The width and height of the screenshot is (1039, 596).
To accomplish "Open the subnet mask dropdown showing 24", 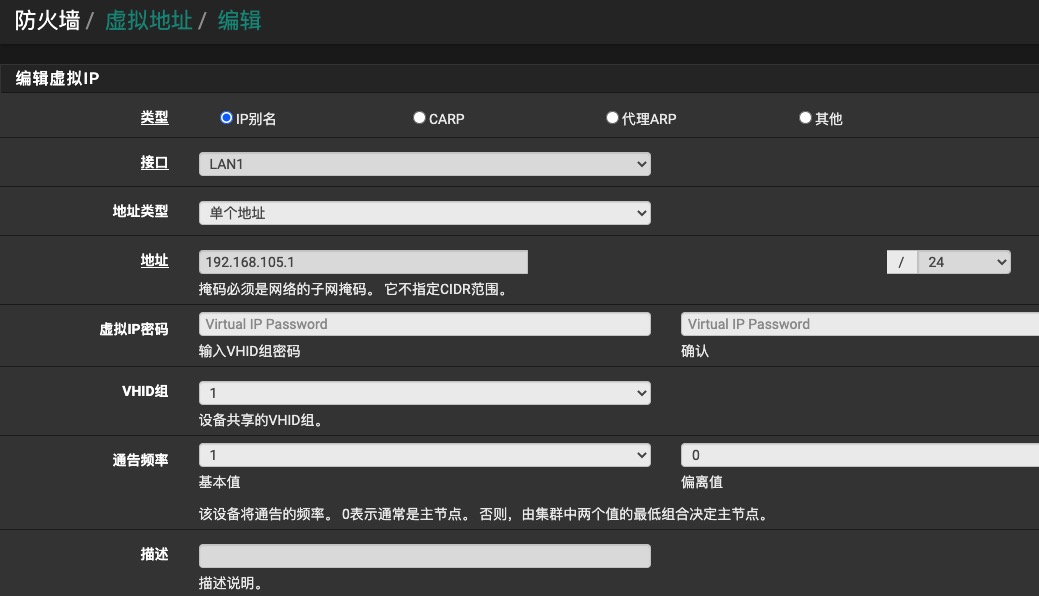I will (963, 262).
